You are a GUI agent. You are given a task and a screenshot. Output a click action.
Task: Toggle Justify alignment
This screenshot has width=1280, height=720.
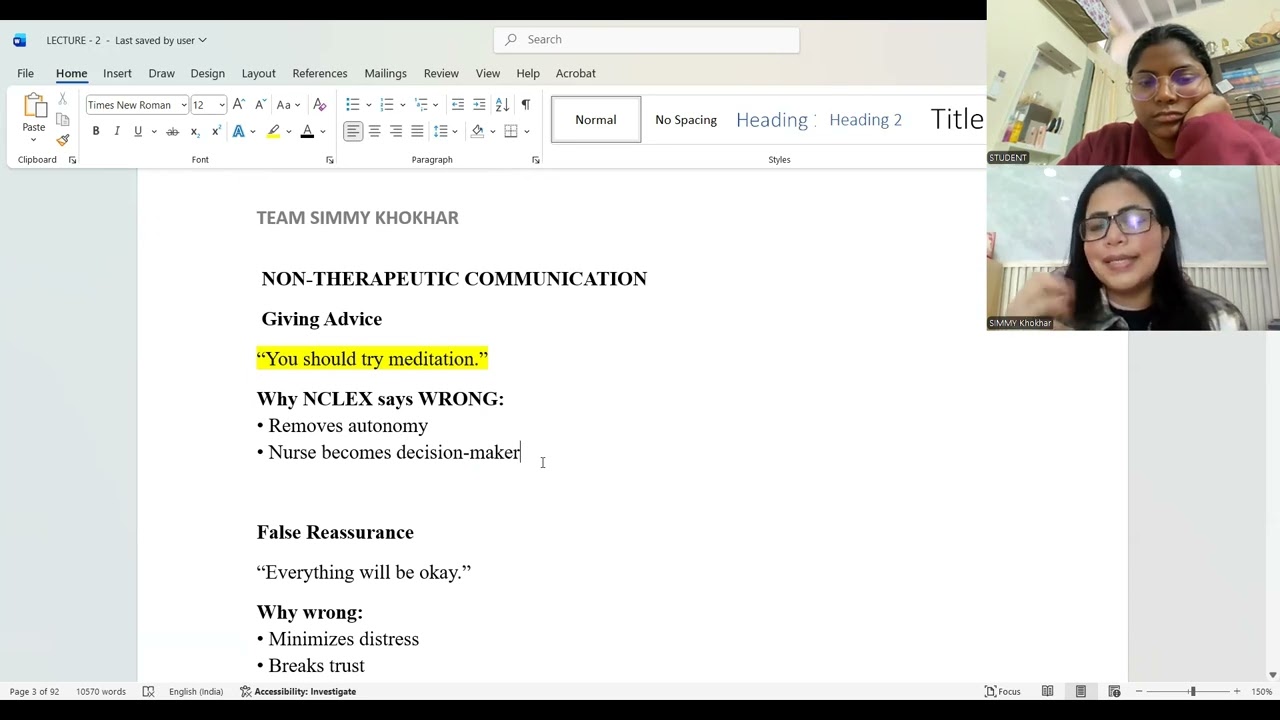tap(417, 131)
